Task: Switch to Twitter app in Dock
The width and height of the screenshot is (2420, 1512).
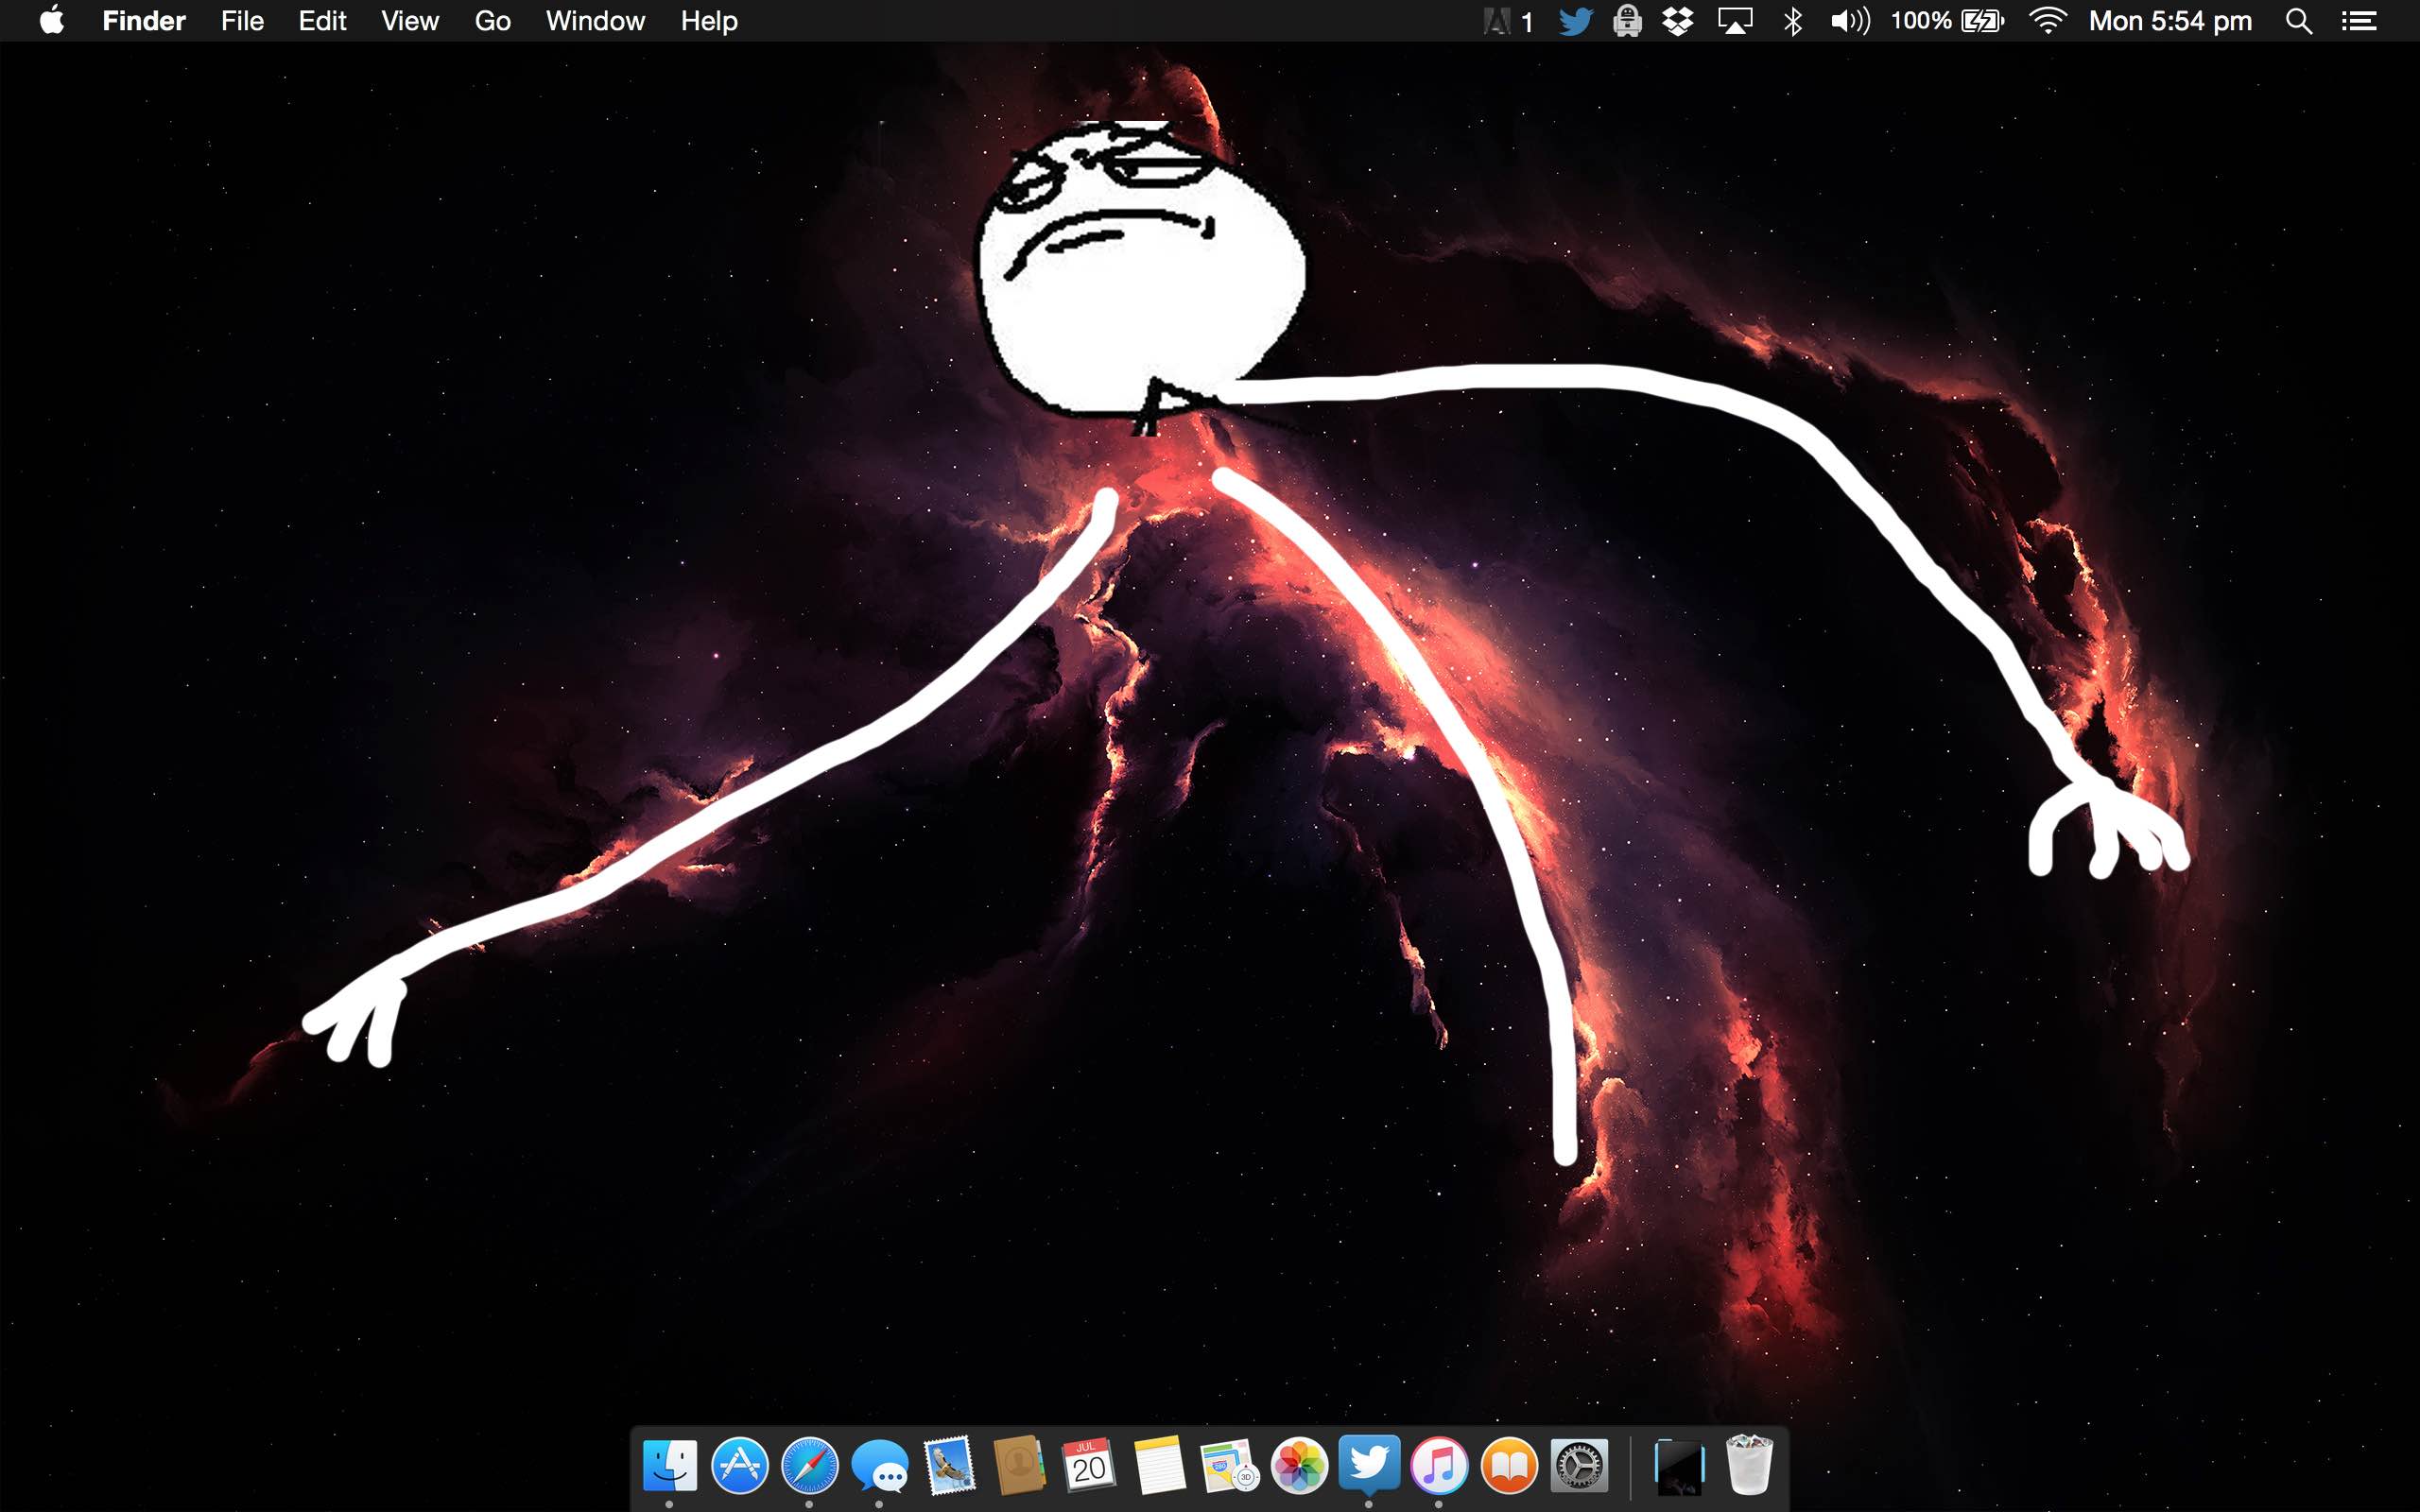Action: click(1369, 1464)
